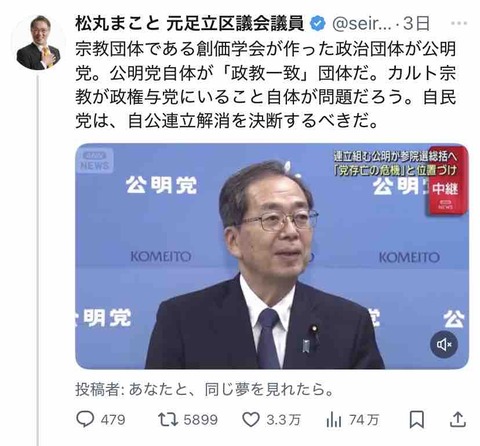Screen dimensions: 480x446
Task: Unmute the video with speaker icon
Action: pos(444,344)
